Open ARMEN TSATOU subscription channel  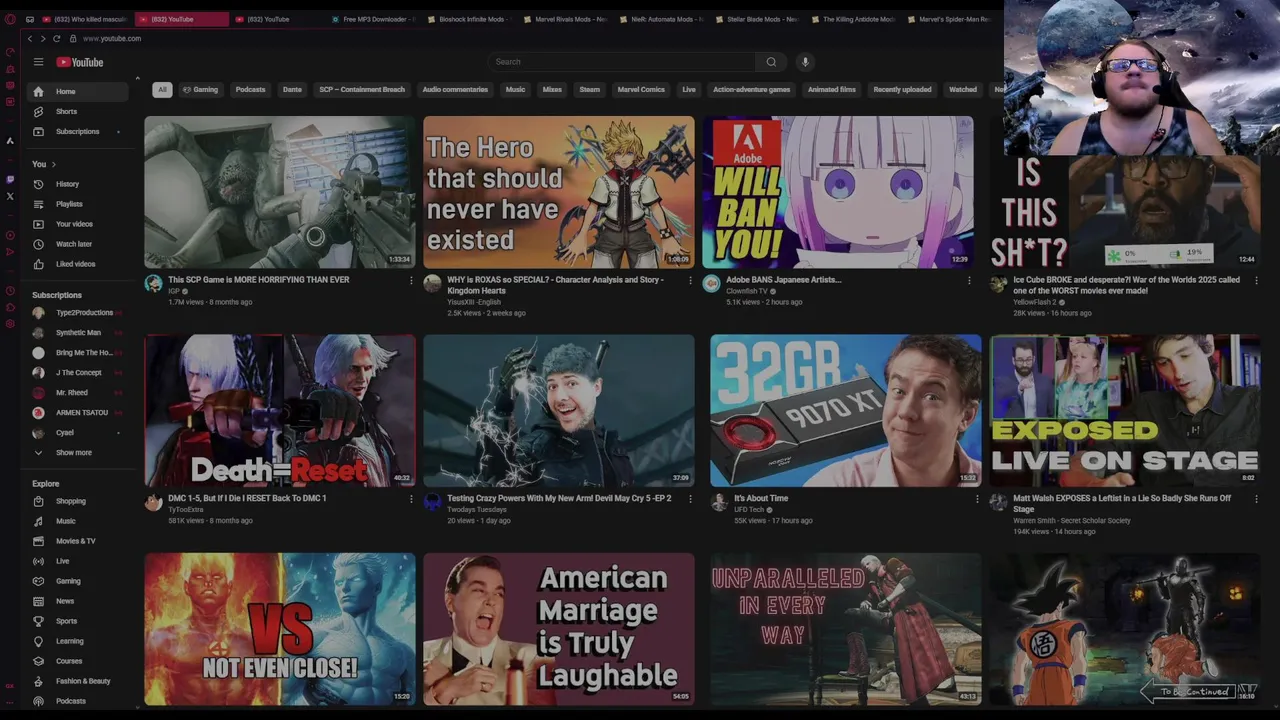point(80,413)
